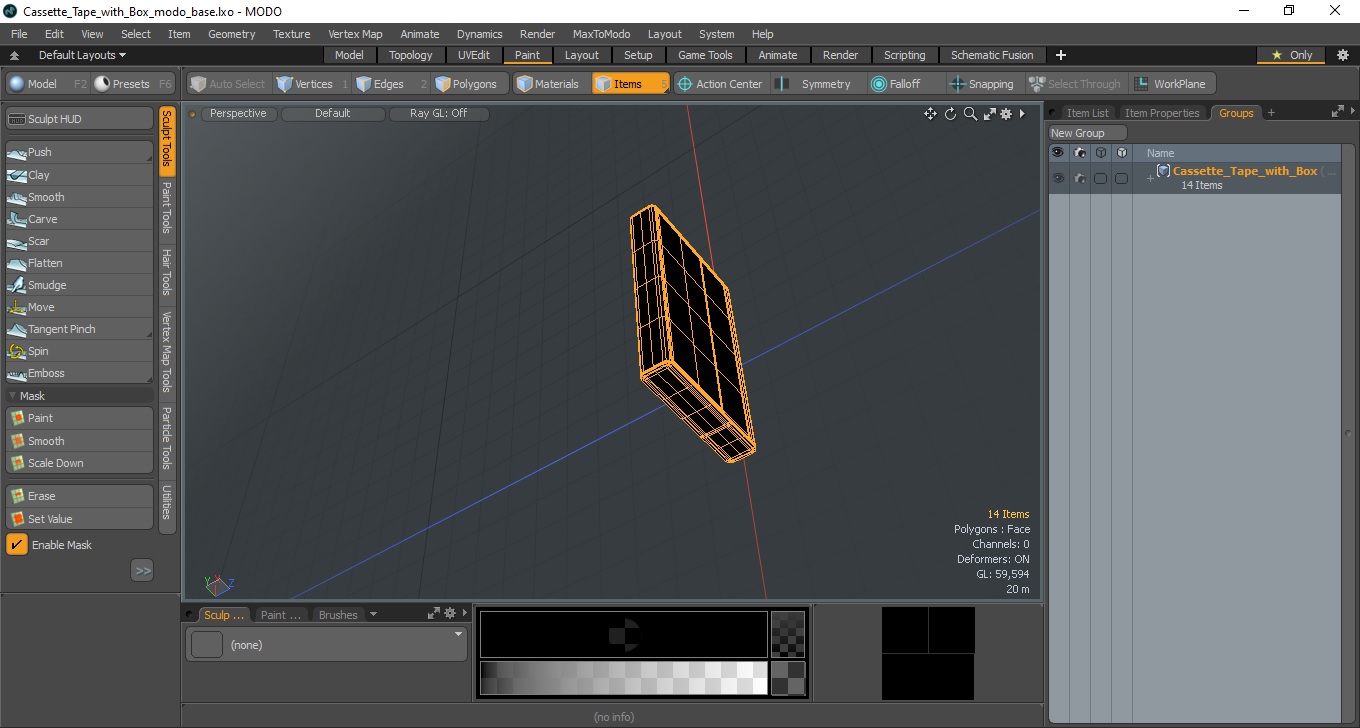
Task: Switch to the UVEdit layout tab
Action: tap(474, 55)
